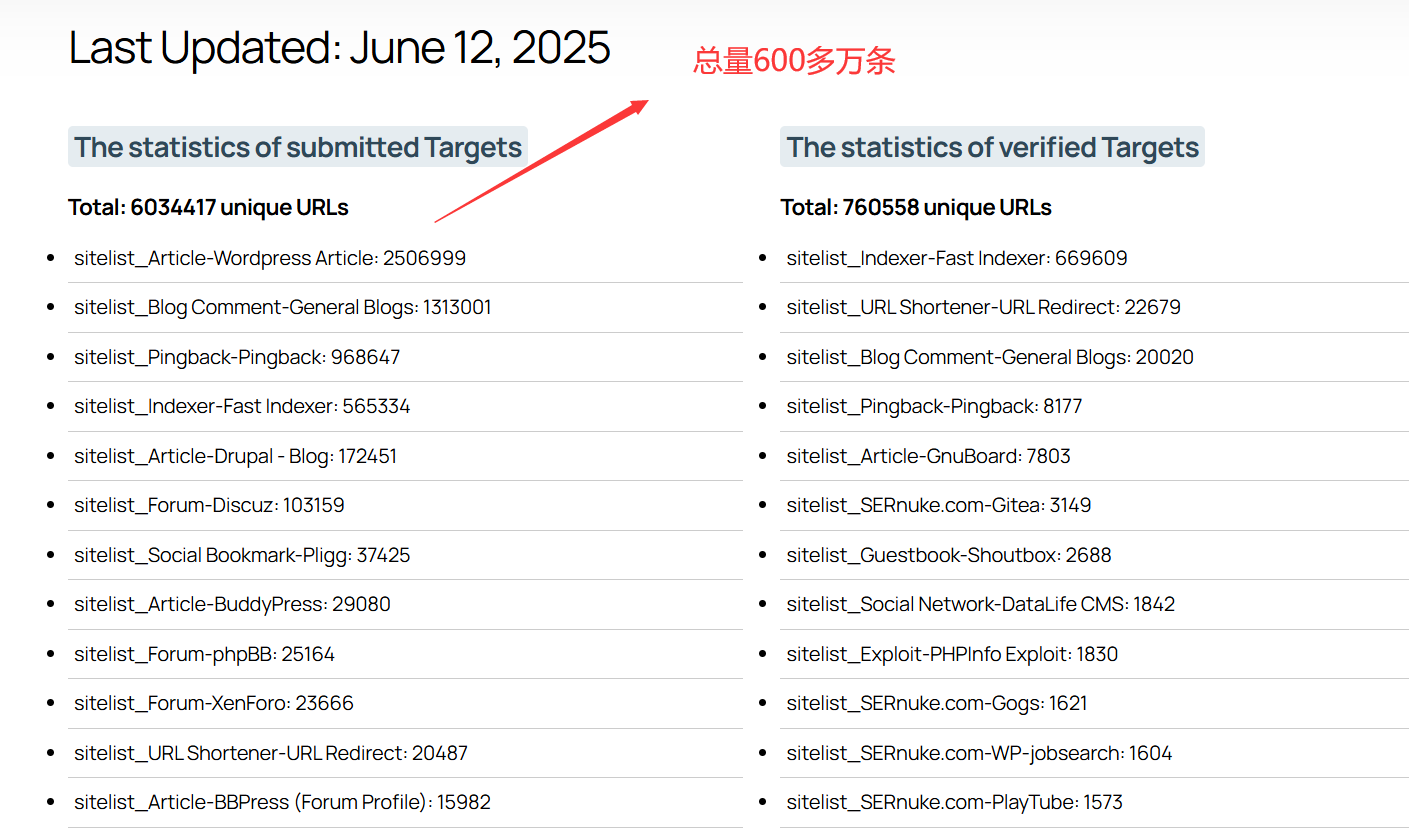This screenshot has width=1409, height=829.
Task: Click 'sitelist_Forum-XenForo: 23666' row
Action: (x=405, y=703)
